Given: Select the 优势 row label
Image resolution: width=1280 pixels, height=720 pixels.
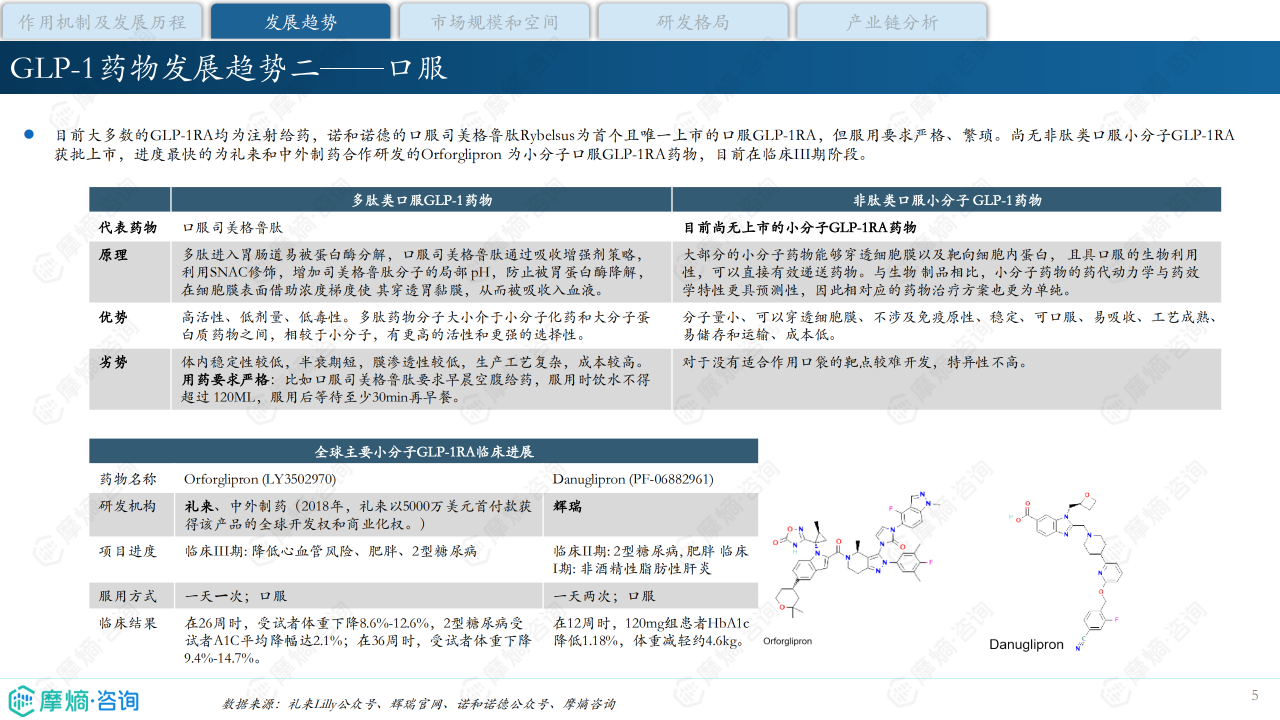Looking at the screenshot, I should point(113,317).
